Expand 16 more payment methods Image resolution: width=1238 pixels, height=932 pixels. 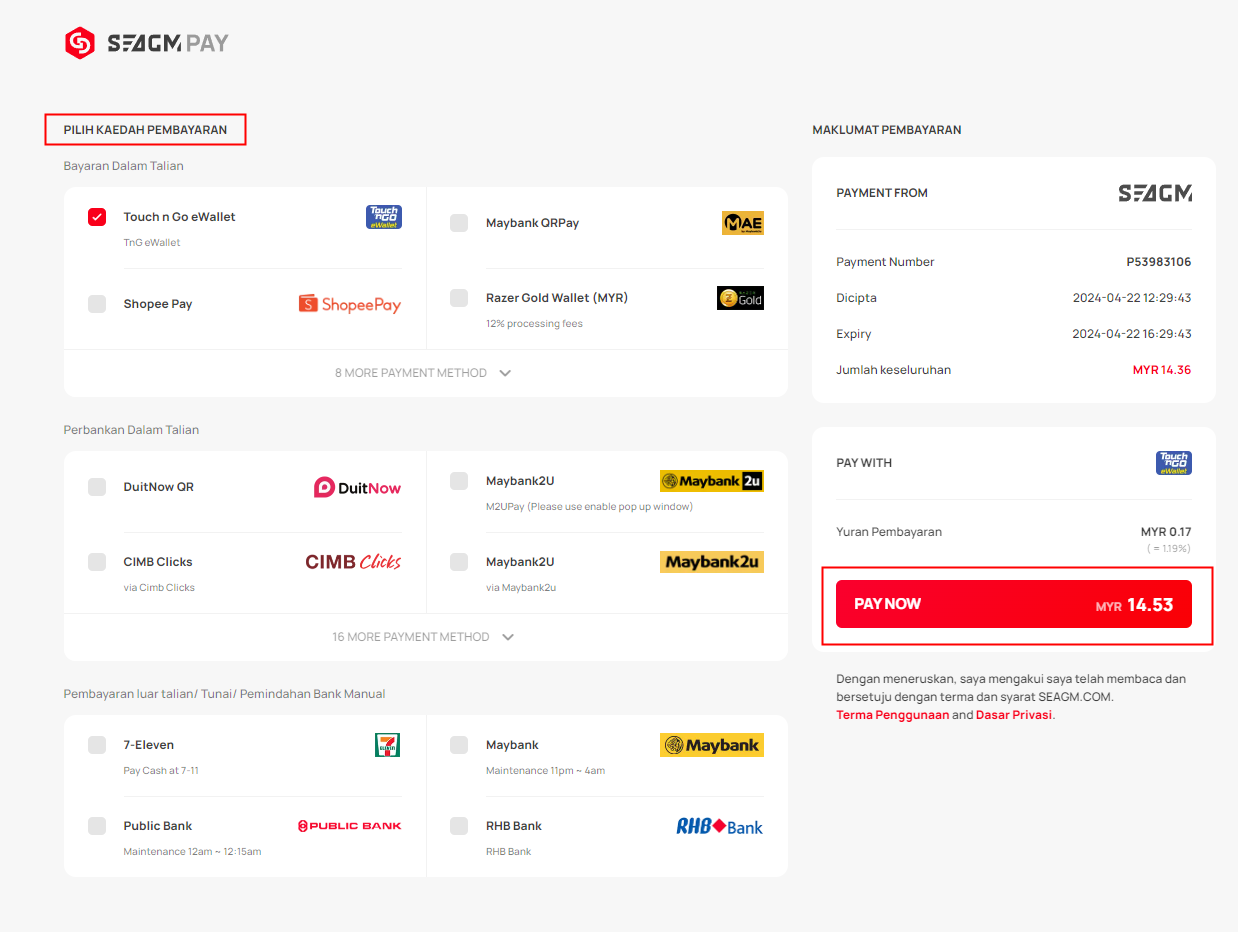(x=424, y=637)
